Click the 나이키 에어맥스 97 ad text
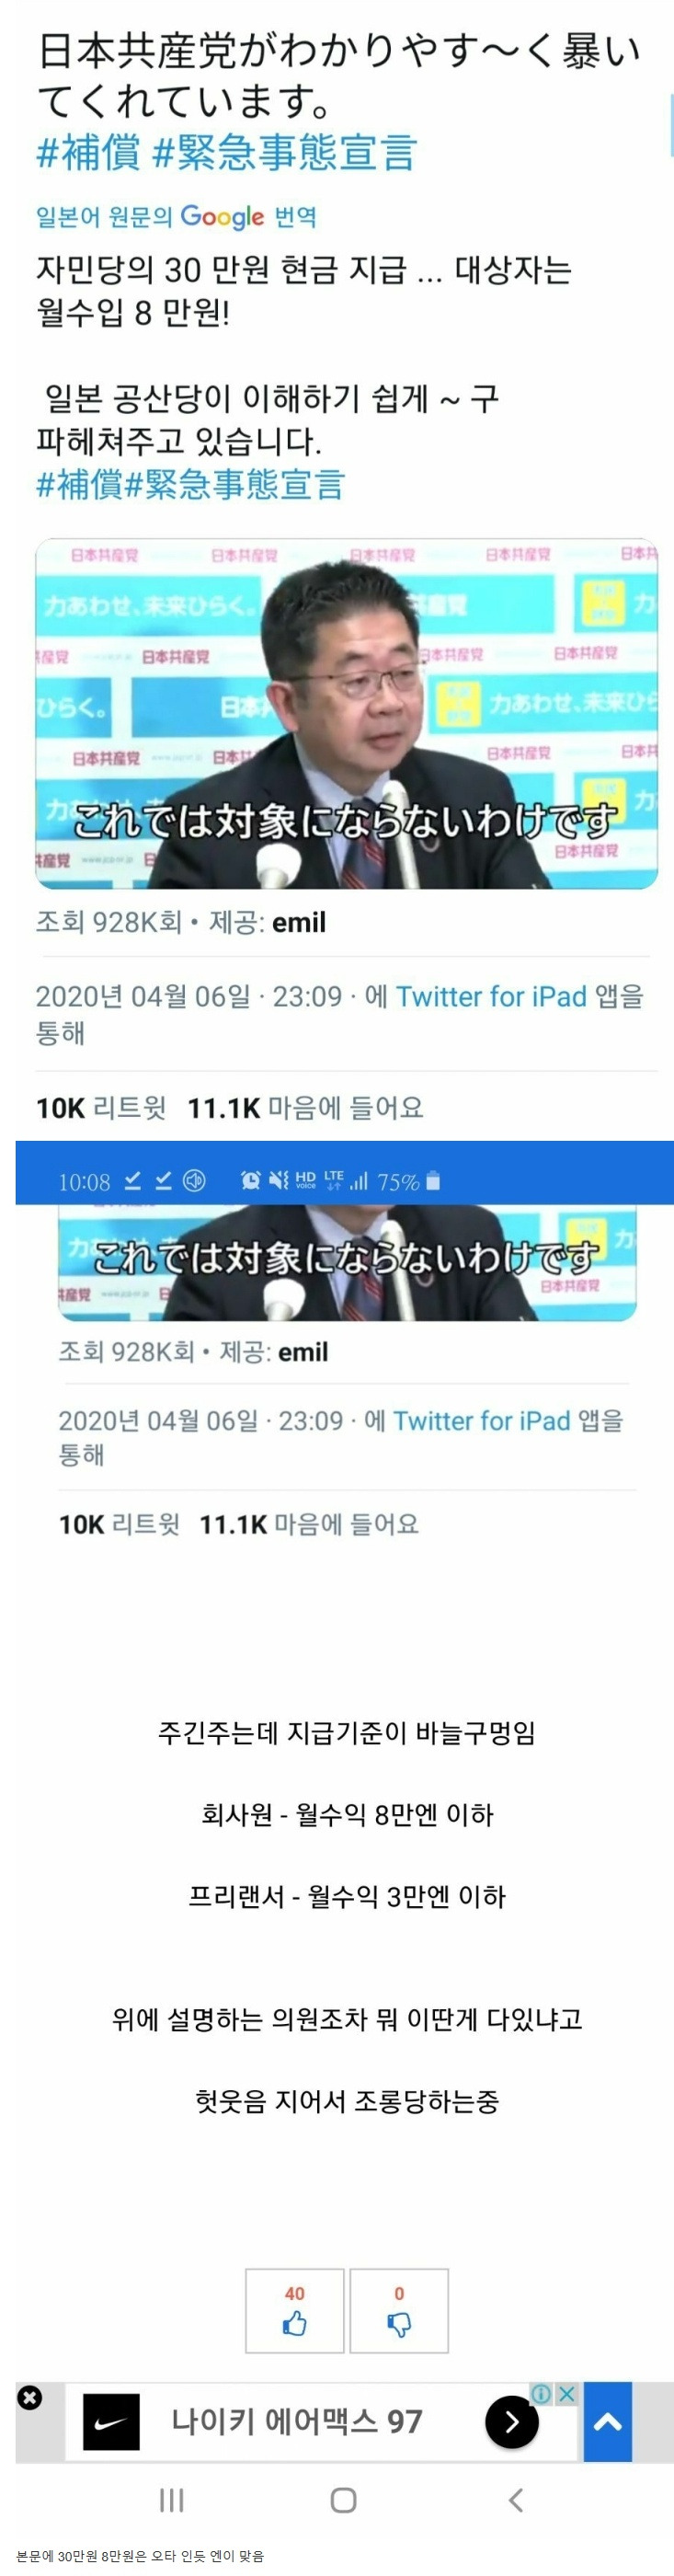 coord(297,2421)
